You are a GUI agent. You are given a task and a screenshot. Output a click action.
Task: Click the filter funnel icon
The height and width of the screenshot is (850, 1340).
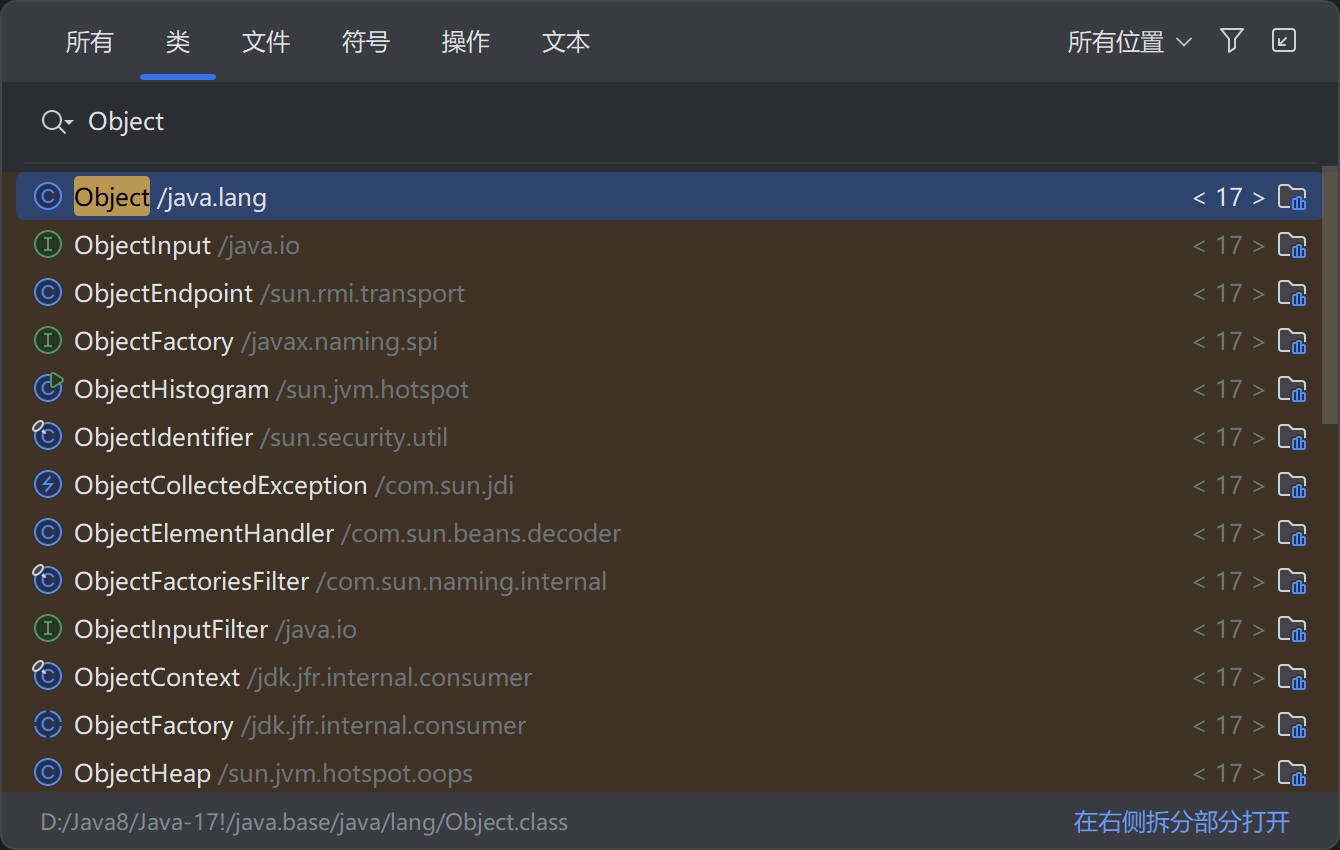1232,41
